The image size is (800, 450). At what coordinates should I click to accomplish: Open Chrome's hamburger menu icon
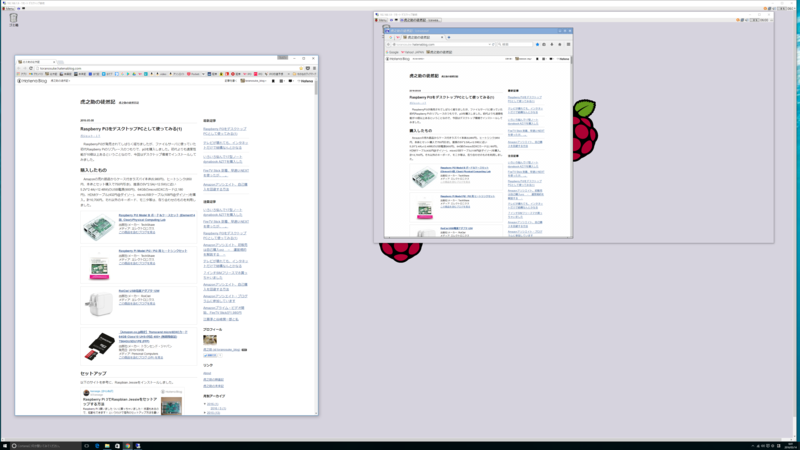point(314,68)
